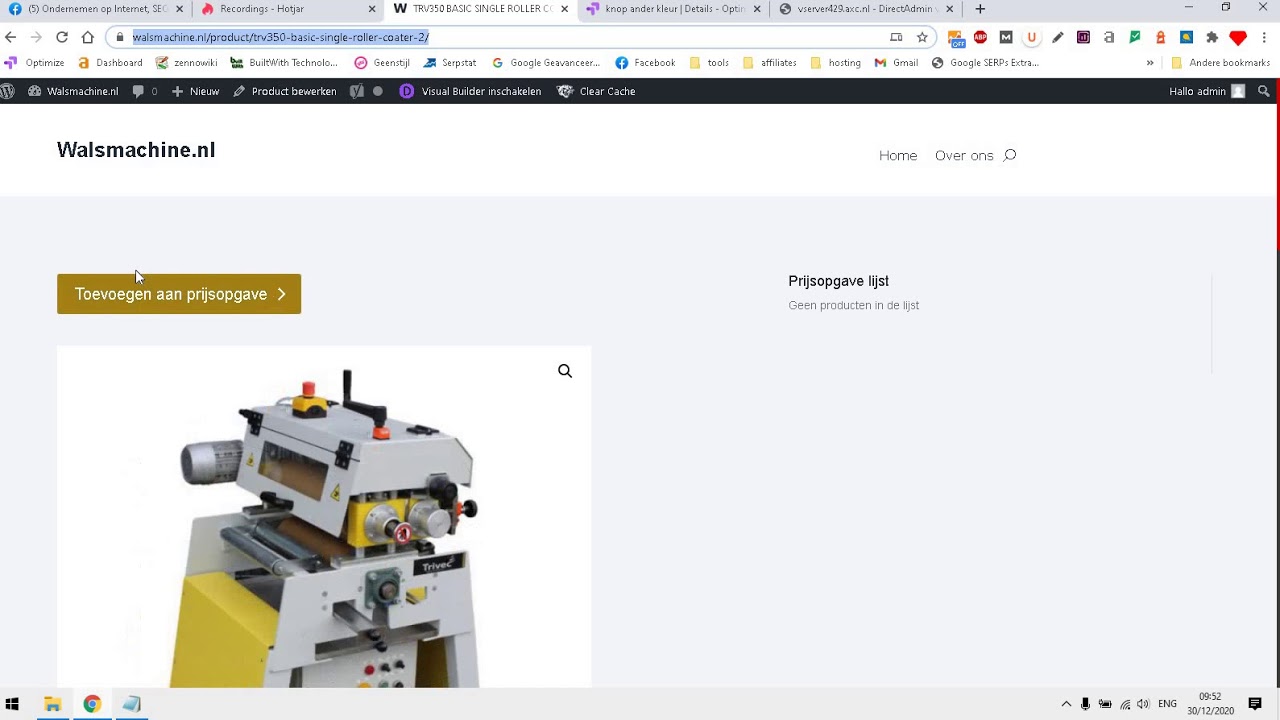Open the Serpstat bookmark
Screen dimensions: 1280x720
(x=450, y=62)
